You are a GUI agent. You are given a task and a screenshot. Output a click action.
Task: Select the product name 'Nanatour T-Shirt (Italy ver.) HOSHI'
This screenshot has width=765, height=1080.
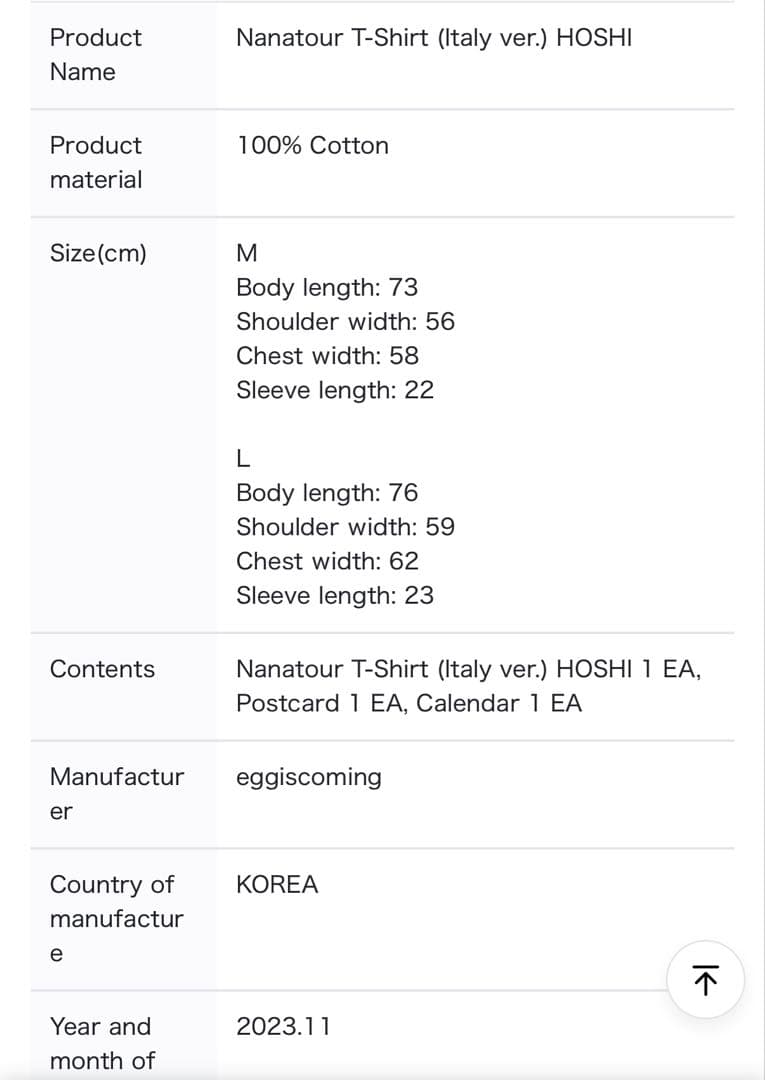434,38
